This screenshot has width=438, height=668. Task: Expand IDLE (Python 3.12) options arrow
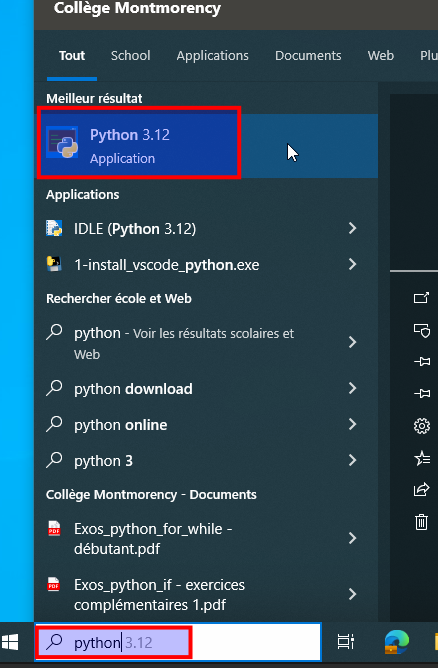pos(352,228)
